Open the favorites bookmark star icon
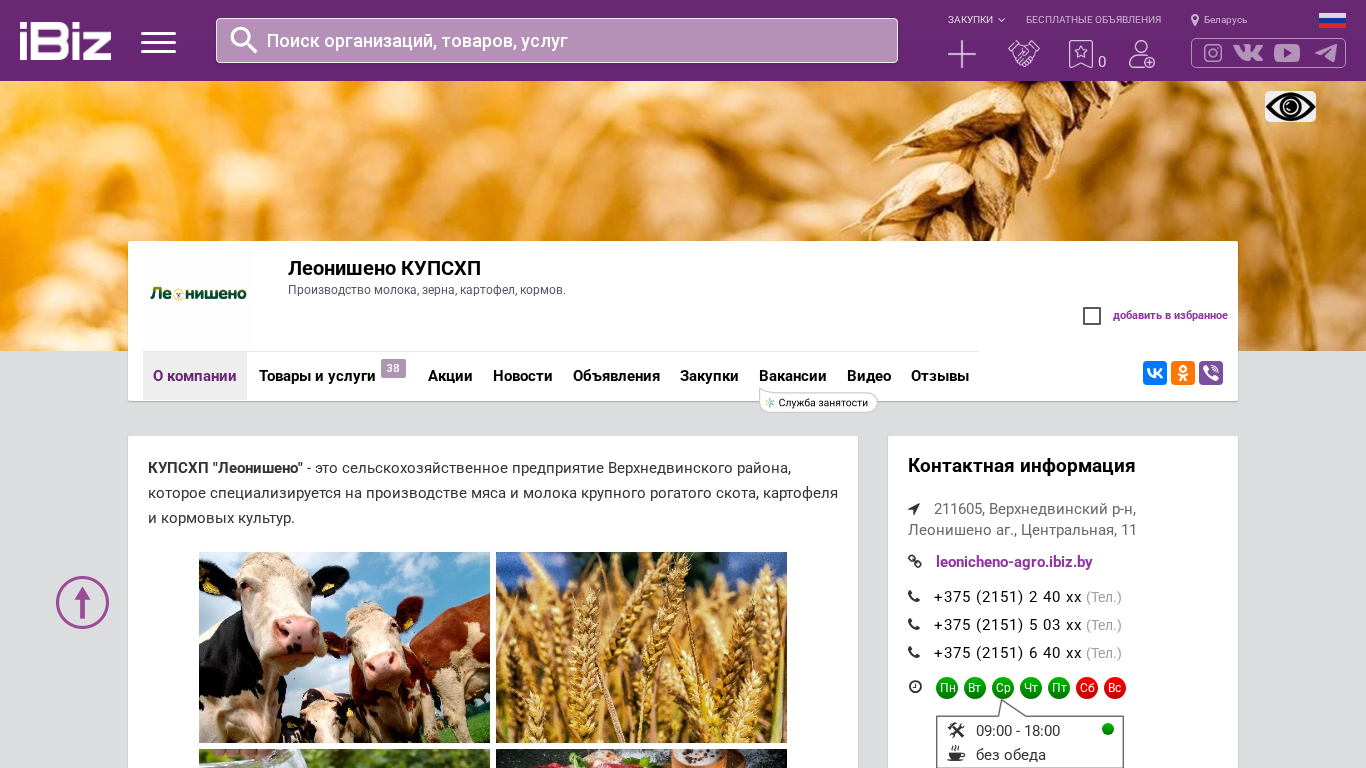 point(1081,54)
